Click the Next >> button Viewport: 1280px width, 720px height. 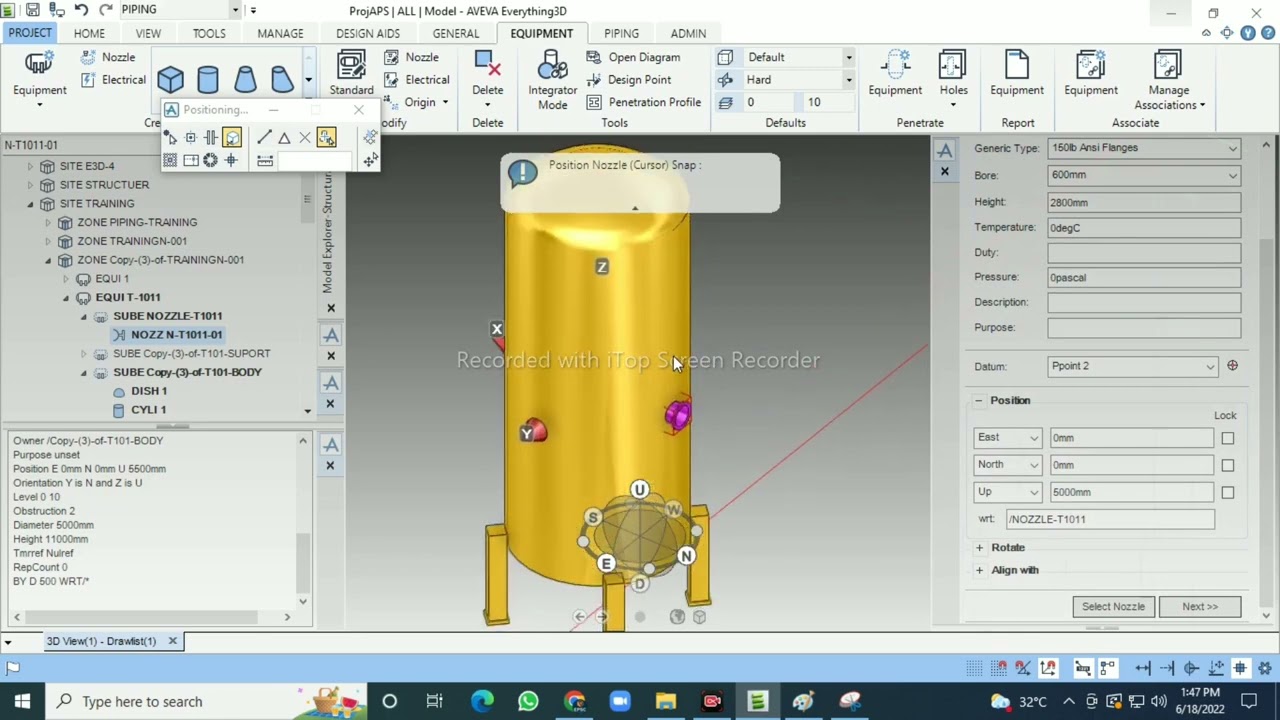[1200, 607]
